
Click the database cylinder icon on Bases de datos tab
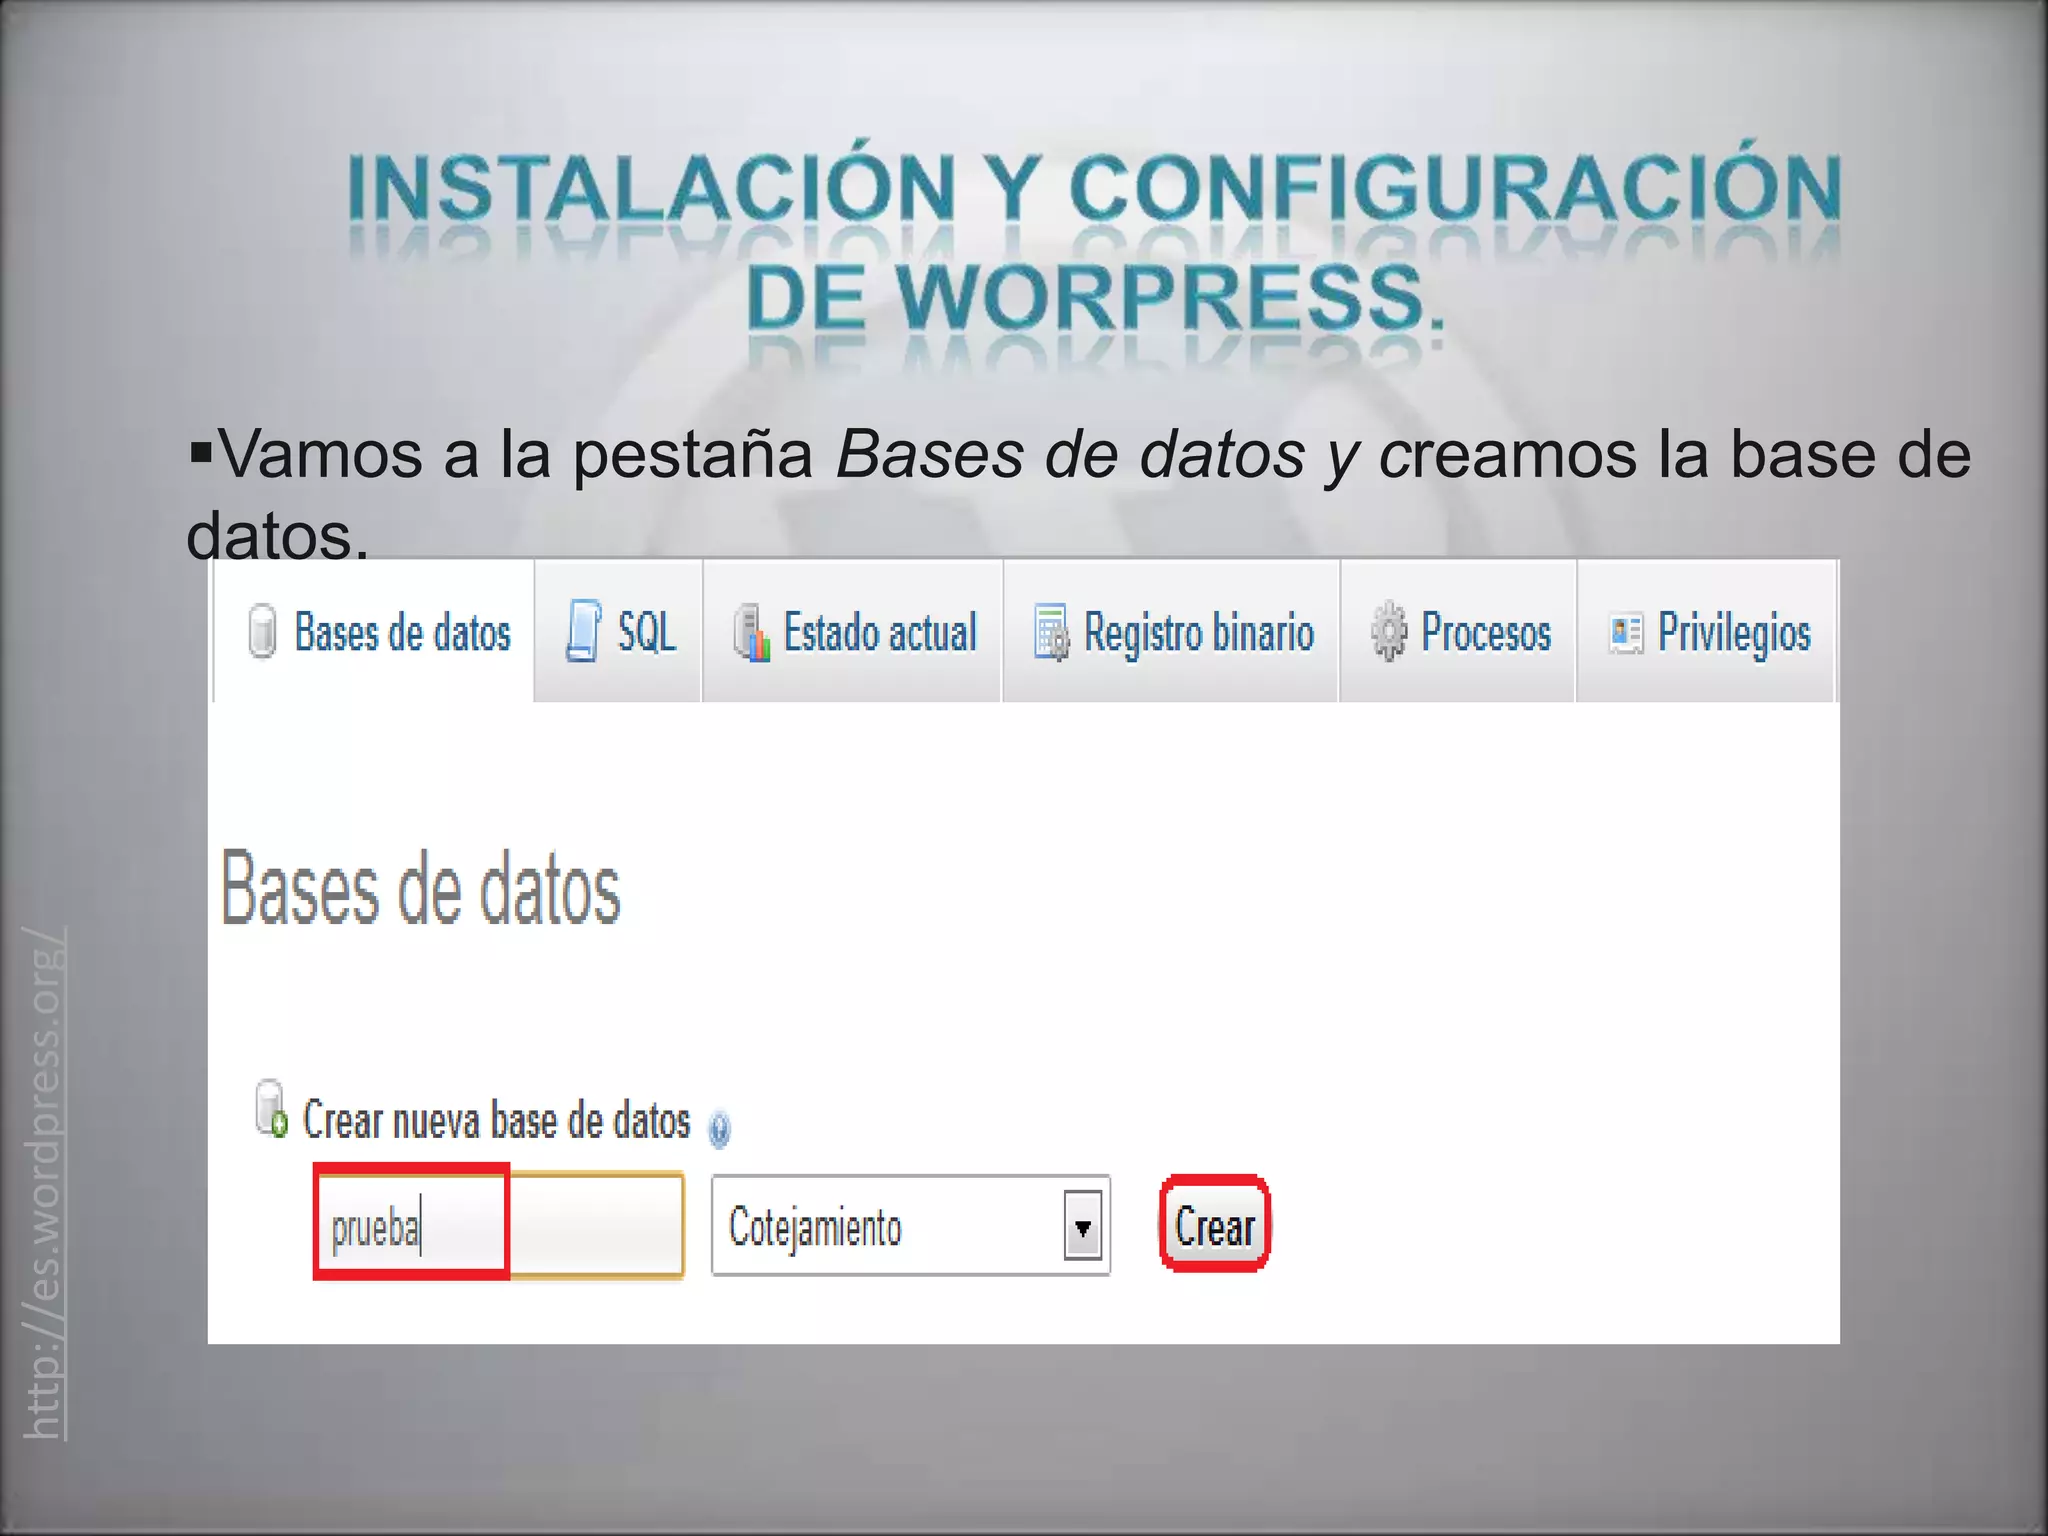[x=262, y=631]
